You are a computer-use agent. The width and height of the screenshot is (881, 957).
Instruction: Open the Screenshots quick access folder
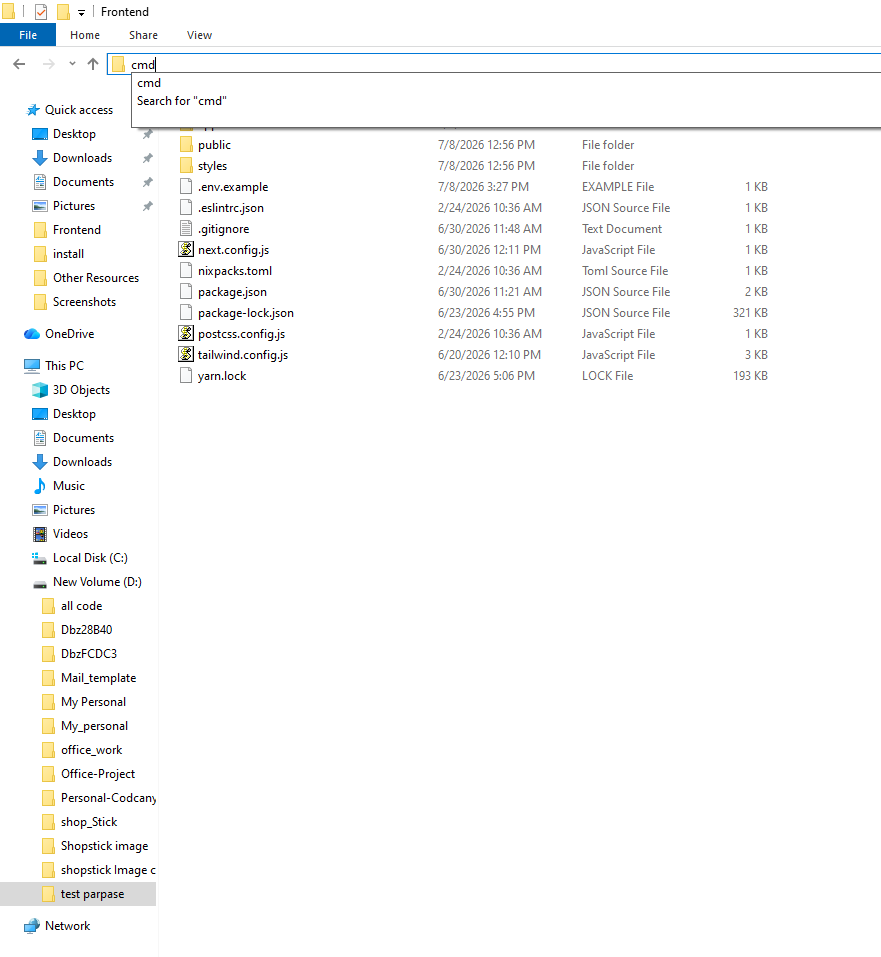click(84, 302)
